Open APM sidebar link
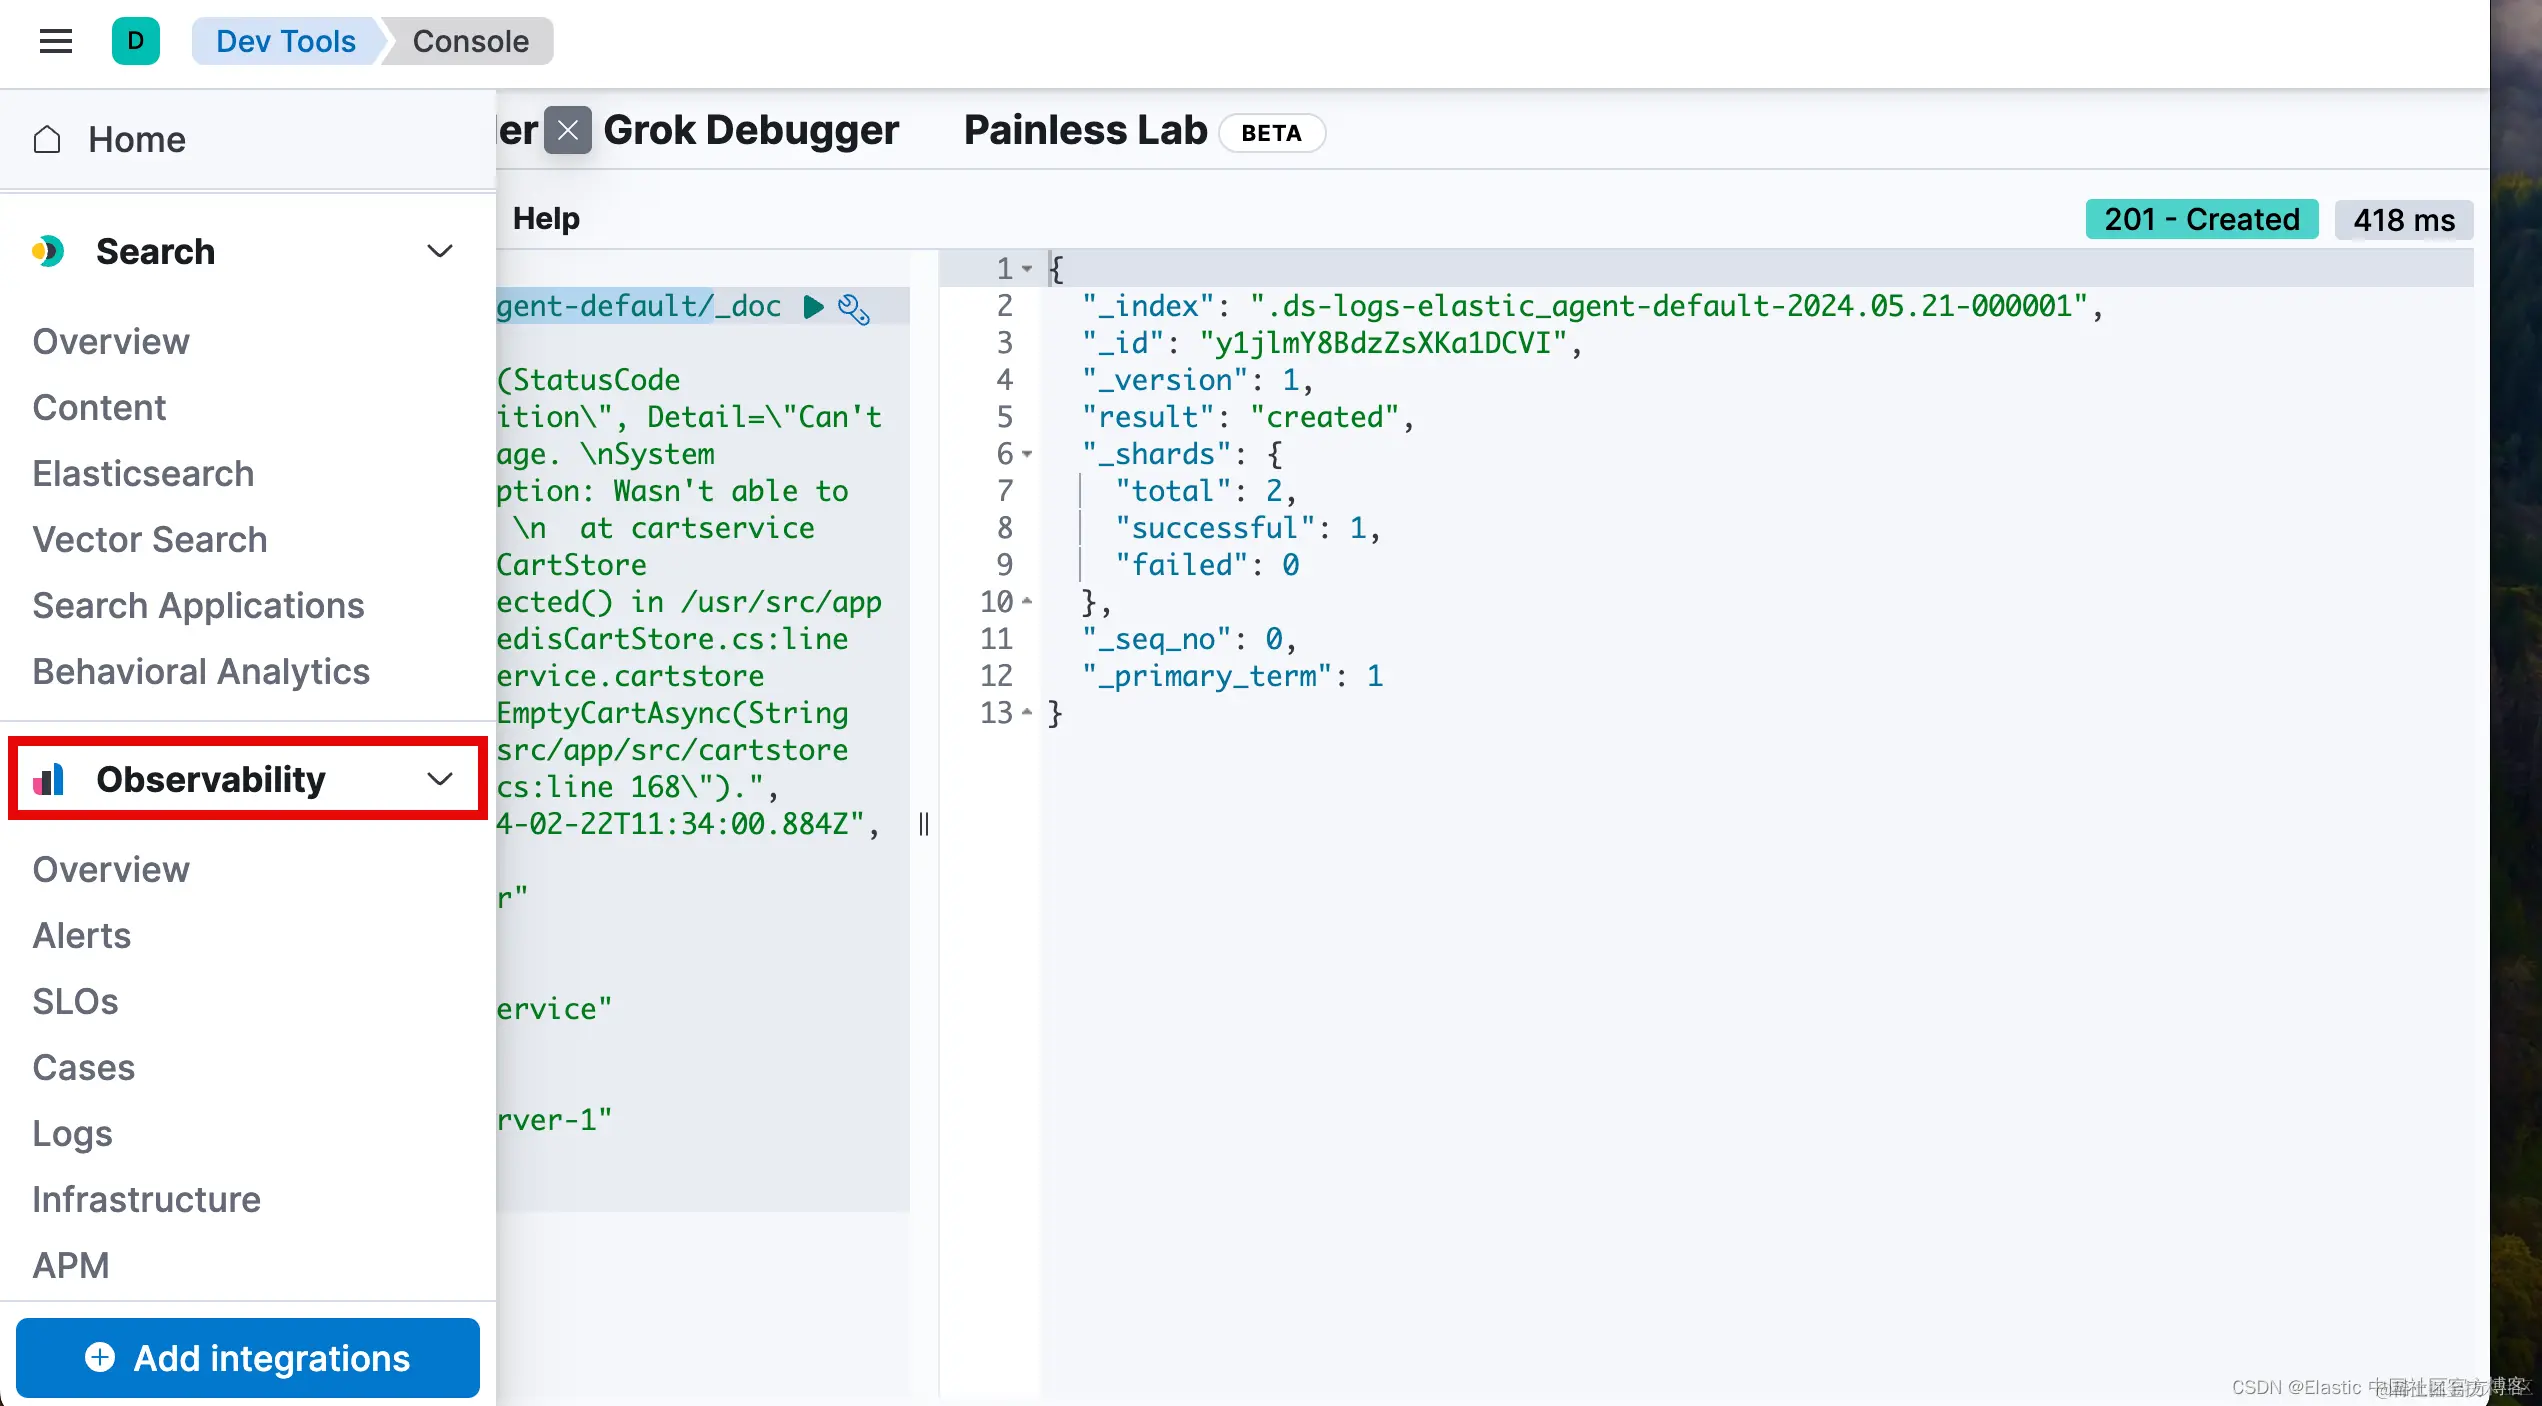Viewport: 2542px width, 1406px height. [71, 1265]
